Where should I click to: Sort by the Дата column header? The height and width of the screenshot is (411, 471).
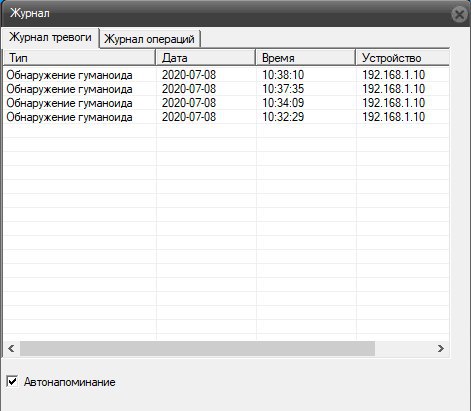point(206,58)
